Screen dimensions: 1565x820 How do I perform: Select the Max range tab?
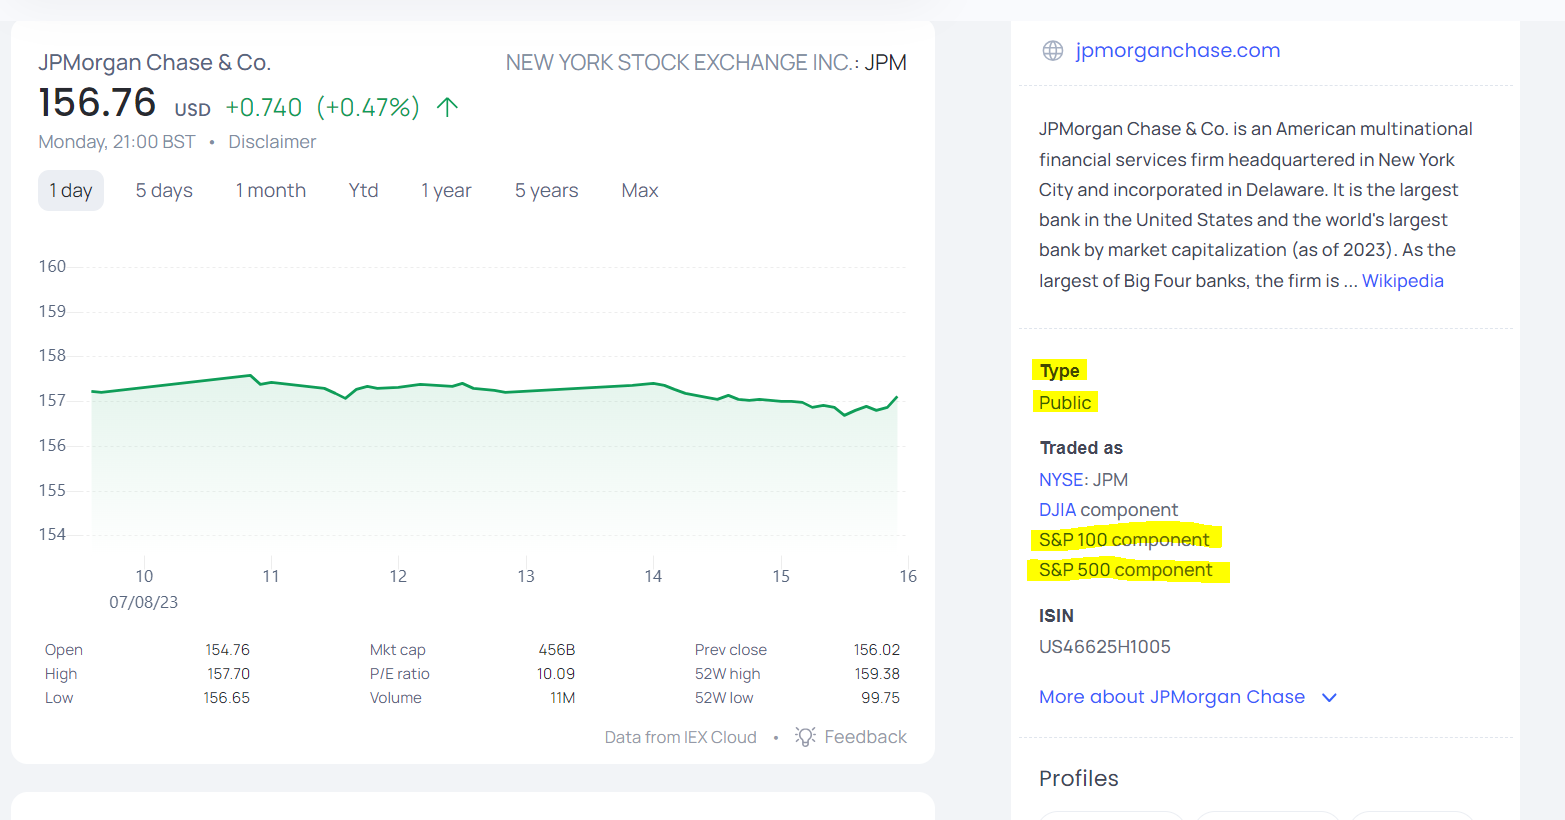[640, 191]
